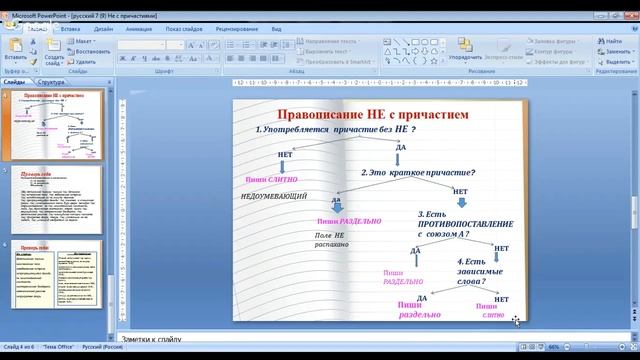Image resolution: width=640 pixels, height=360 pixels.
Task: Open the Дизайн ribbon tab
Action: click(103, 29)
